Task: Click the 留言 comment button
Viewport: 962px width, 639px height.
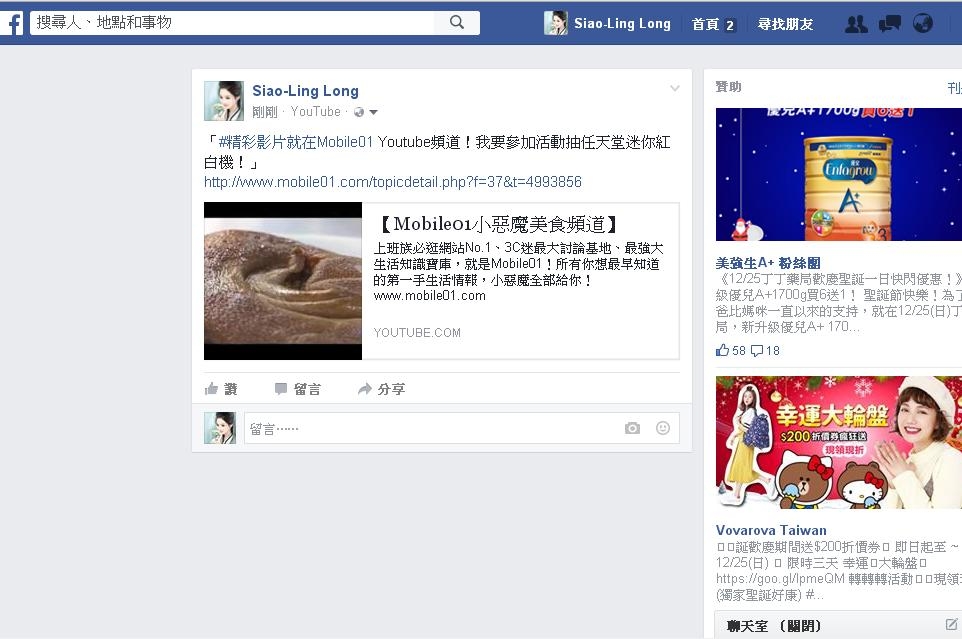Action: 298,389
